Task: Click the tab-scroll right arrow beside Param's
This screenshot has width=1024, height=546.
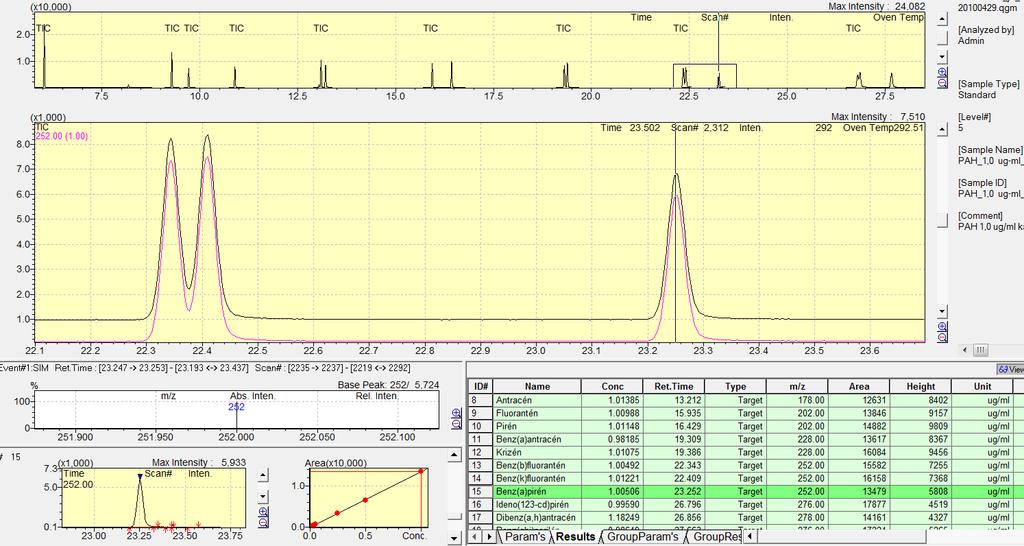Action: [489, 537]
